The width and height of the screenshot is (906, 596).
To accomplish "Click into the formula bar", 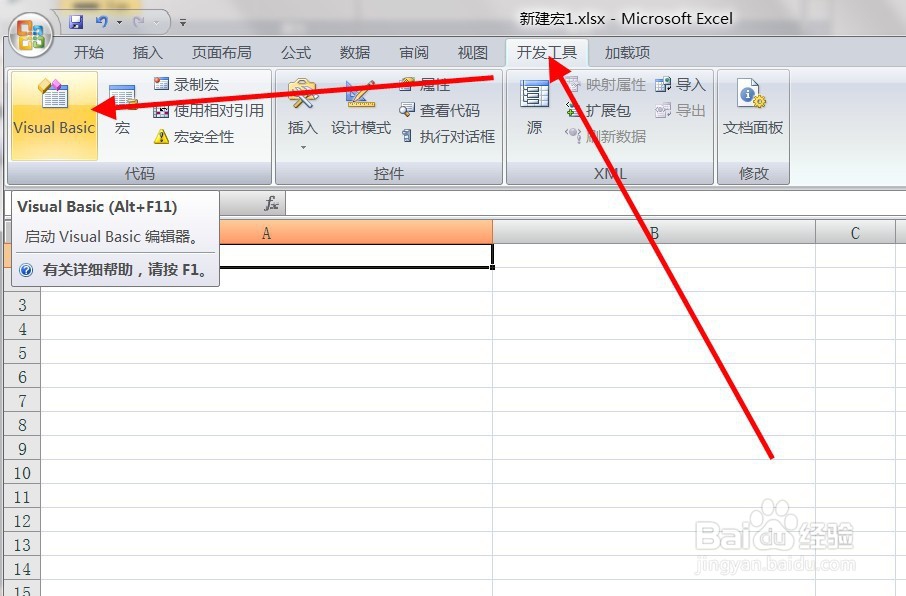I will (595, 203).
